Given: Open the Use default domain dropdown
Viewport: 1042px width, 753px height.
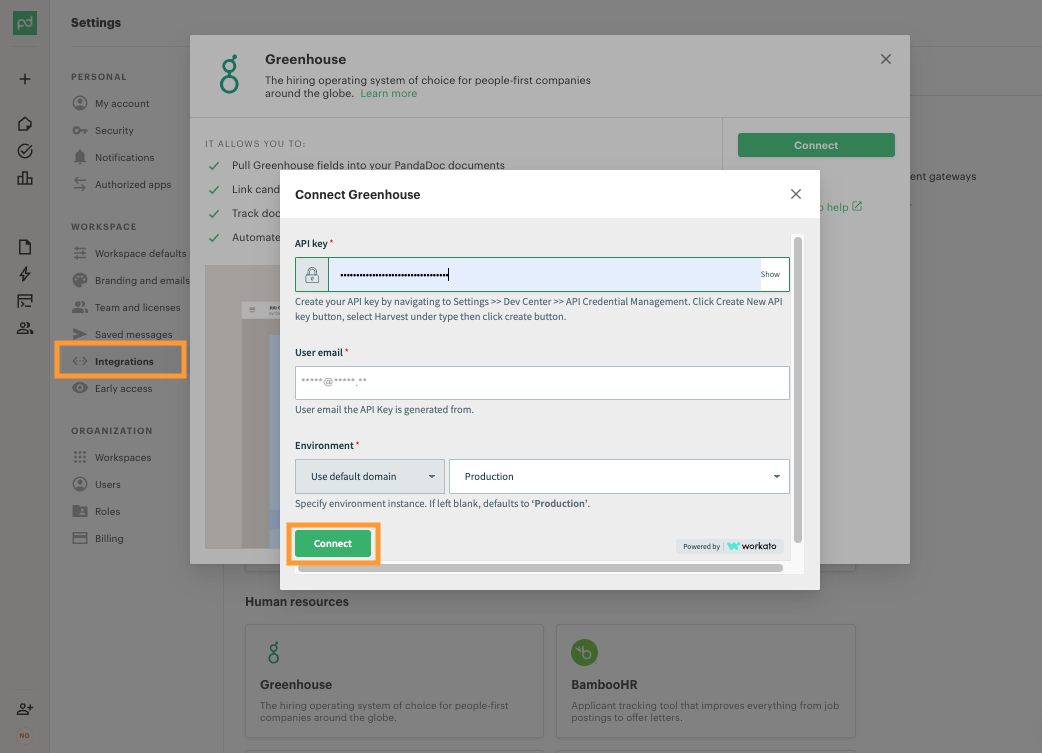Looking at the screenshot, I should pyautogui.click(x=370, y=477).
